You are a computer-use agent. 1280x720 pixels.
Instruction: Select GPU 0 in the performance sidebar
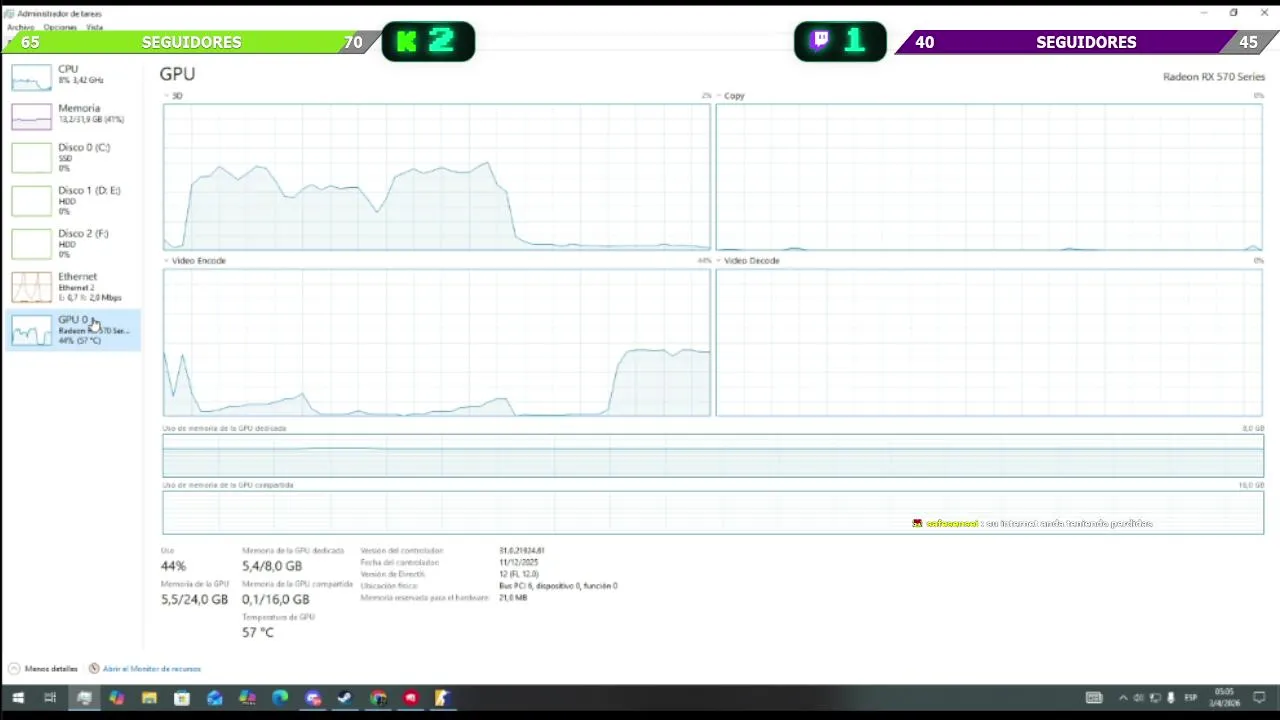click(72, 329)
